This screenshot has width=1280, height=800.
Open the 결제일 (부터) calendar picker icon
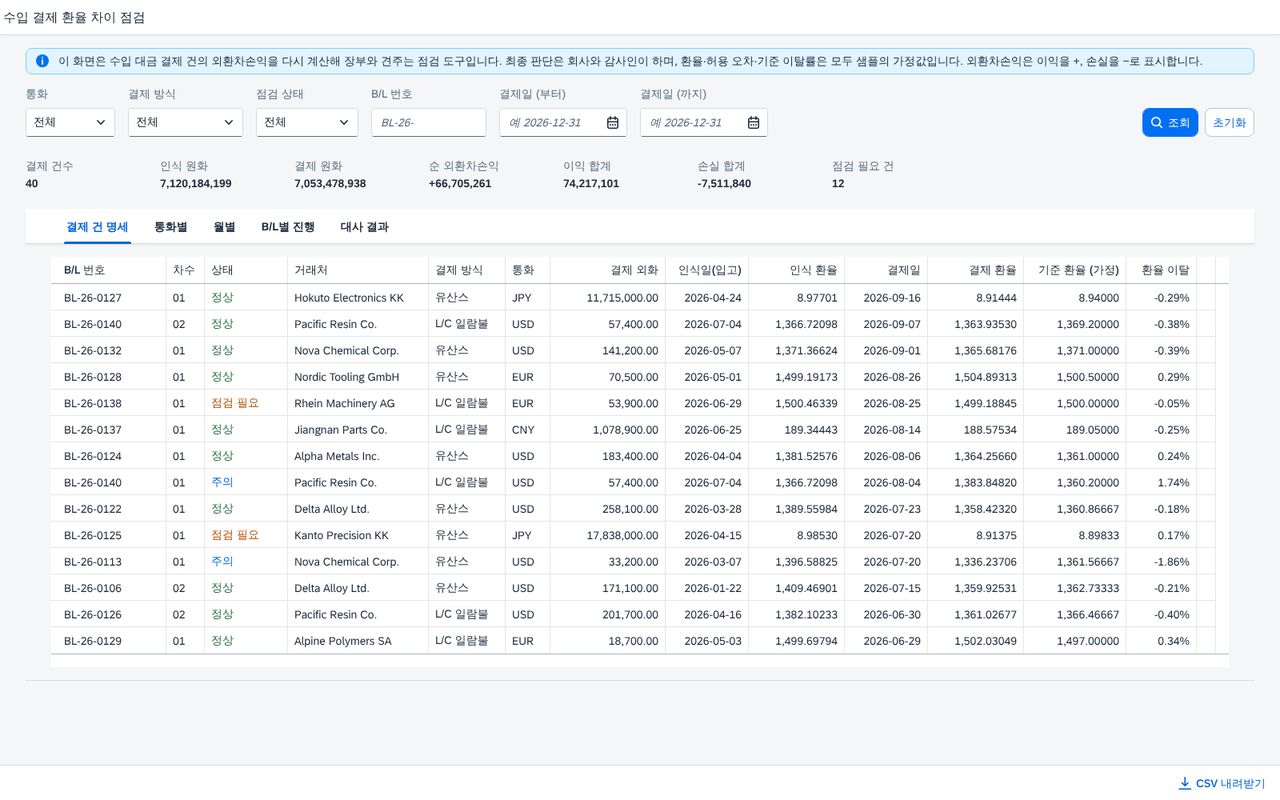pos(613,123)
